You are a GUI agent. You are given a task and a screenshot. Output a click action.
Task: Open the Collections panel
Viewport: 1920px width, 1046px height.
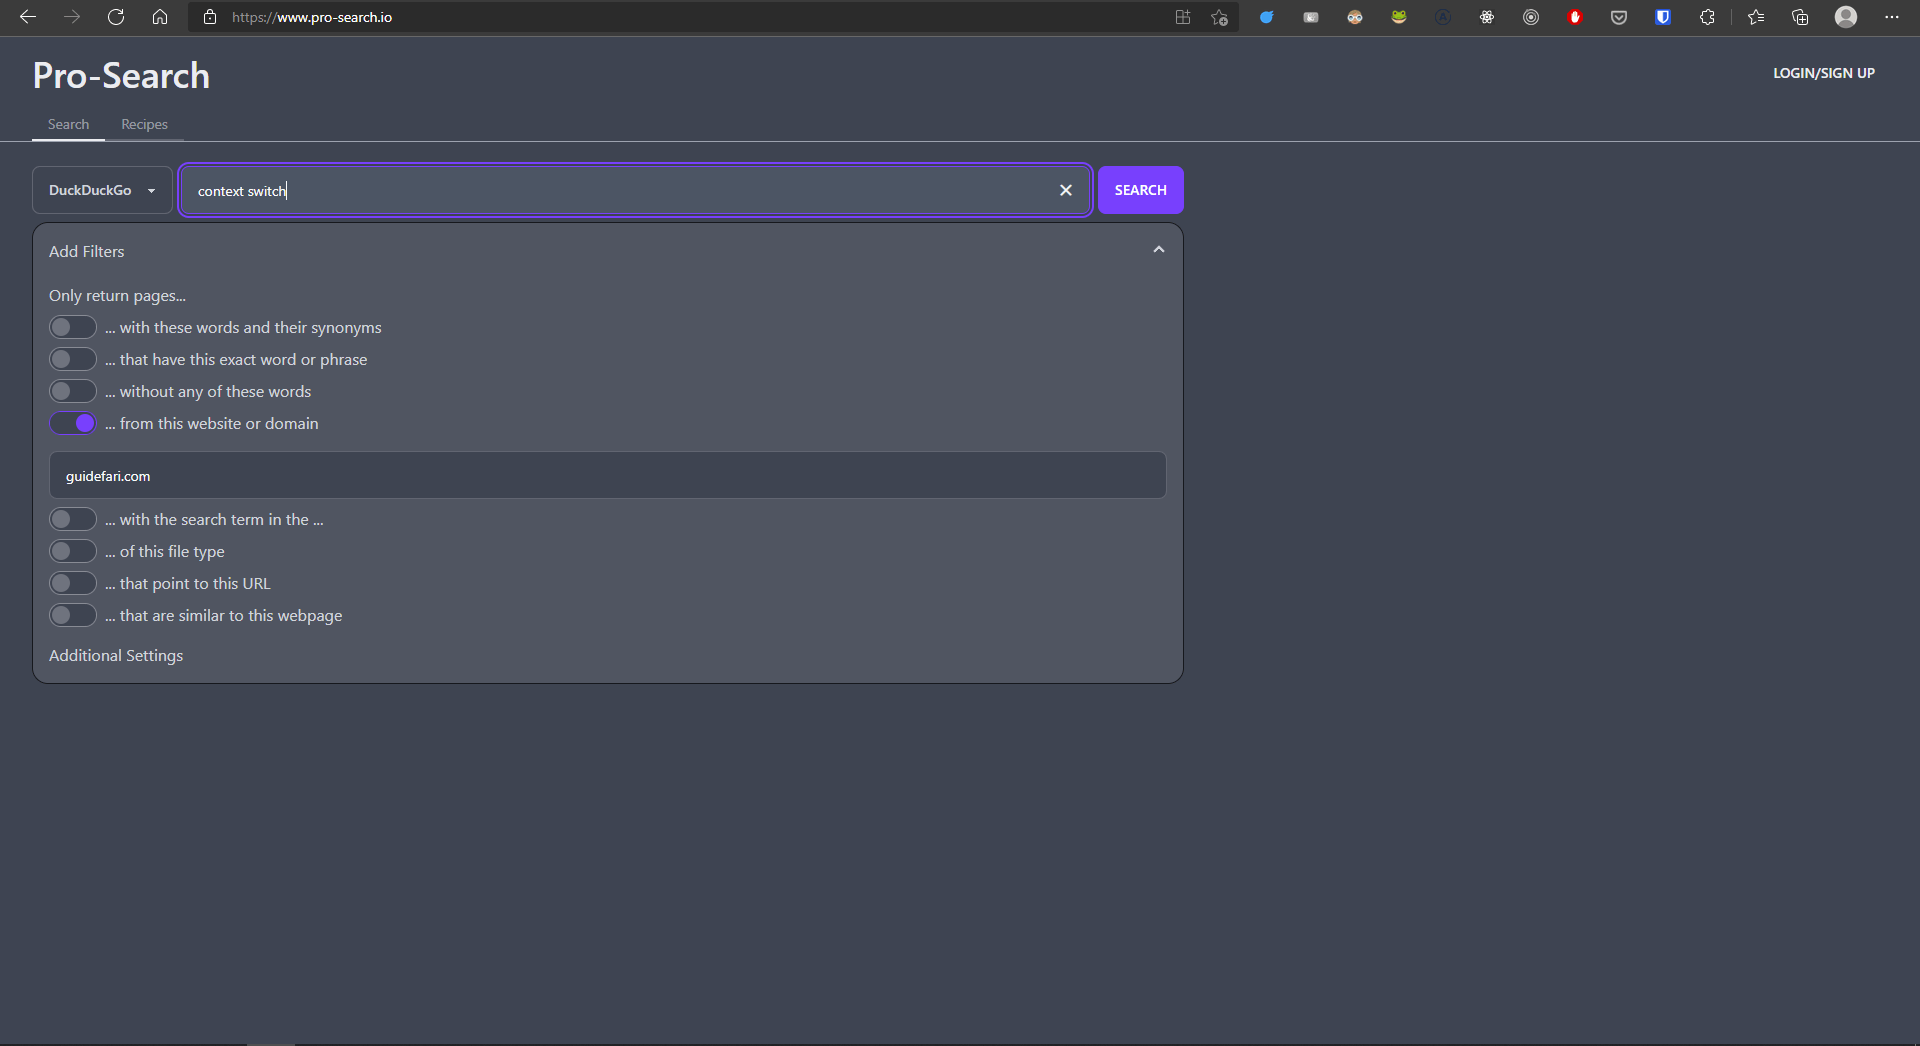pyautogui.click(x=1800, y=17)
